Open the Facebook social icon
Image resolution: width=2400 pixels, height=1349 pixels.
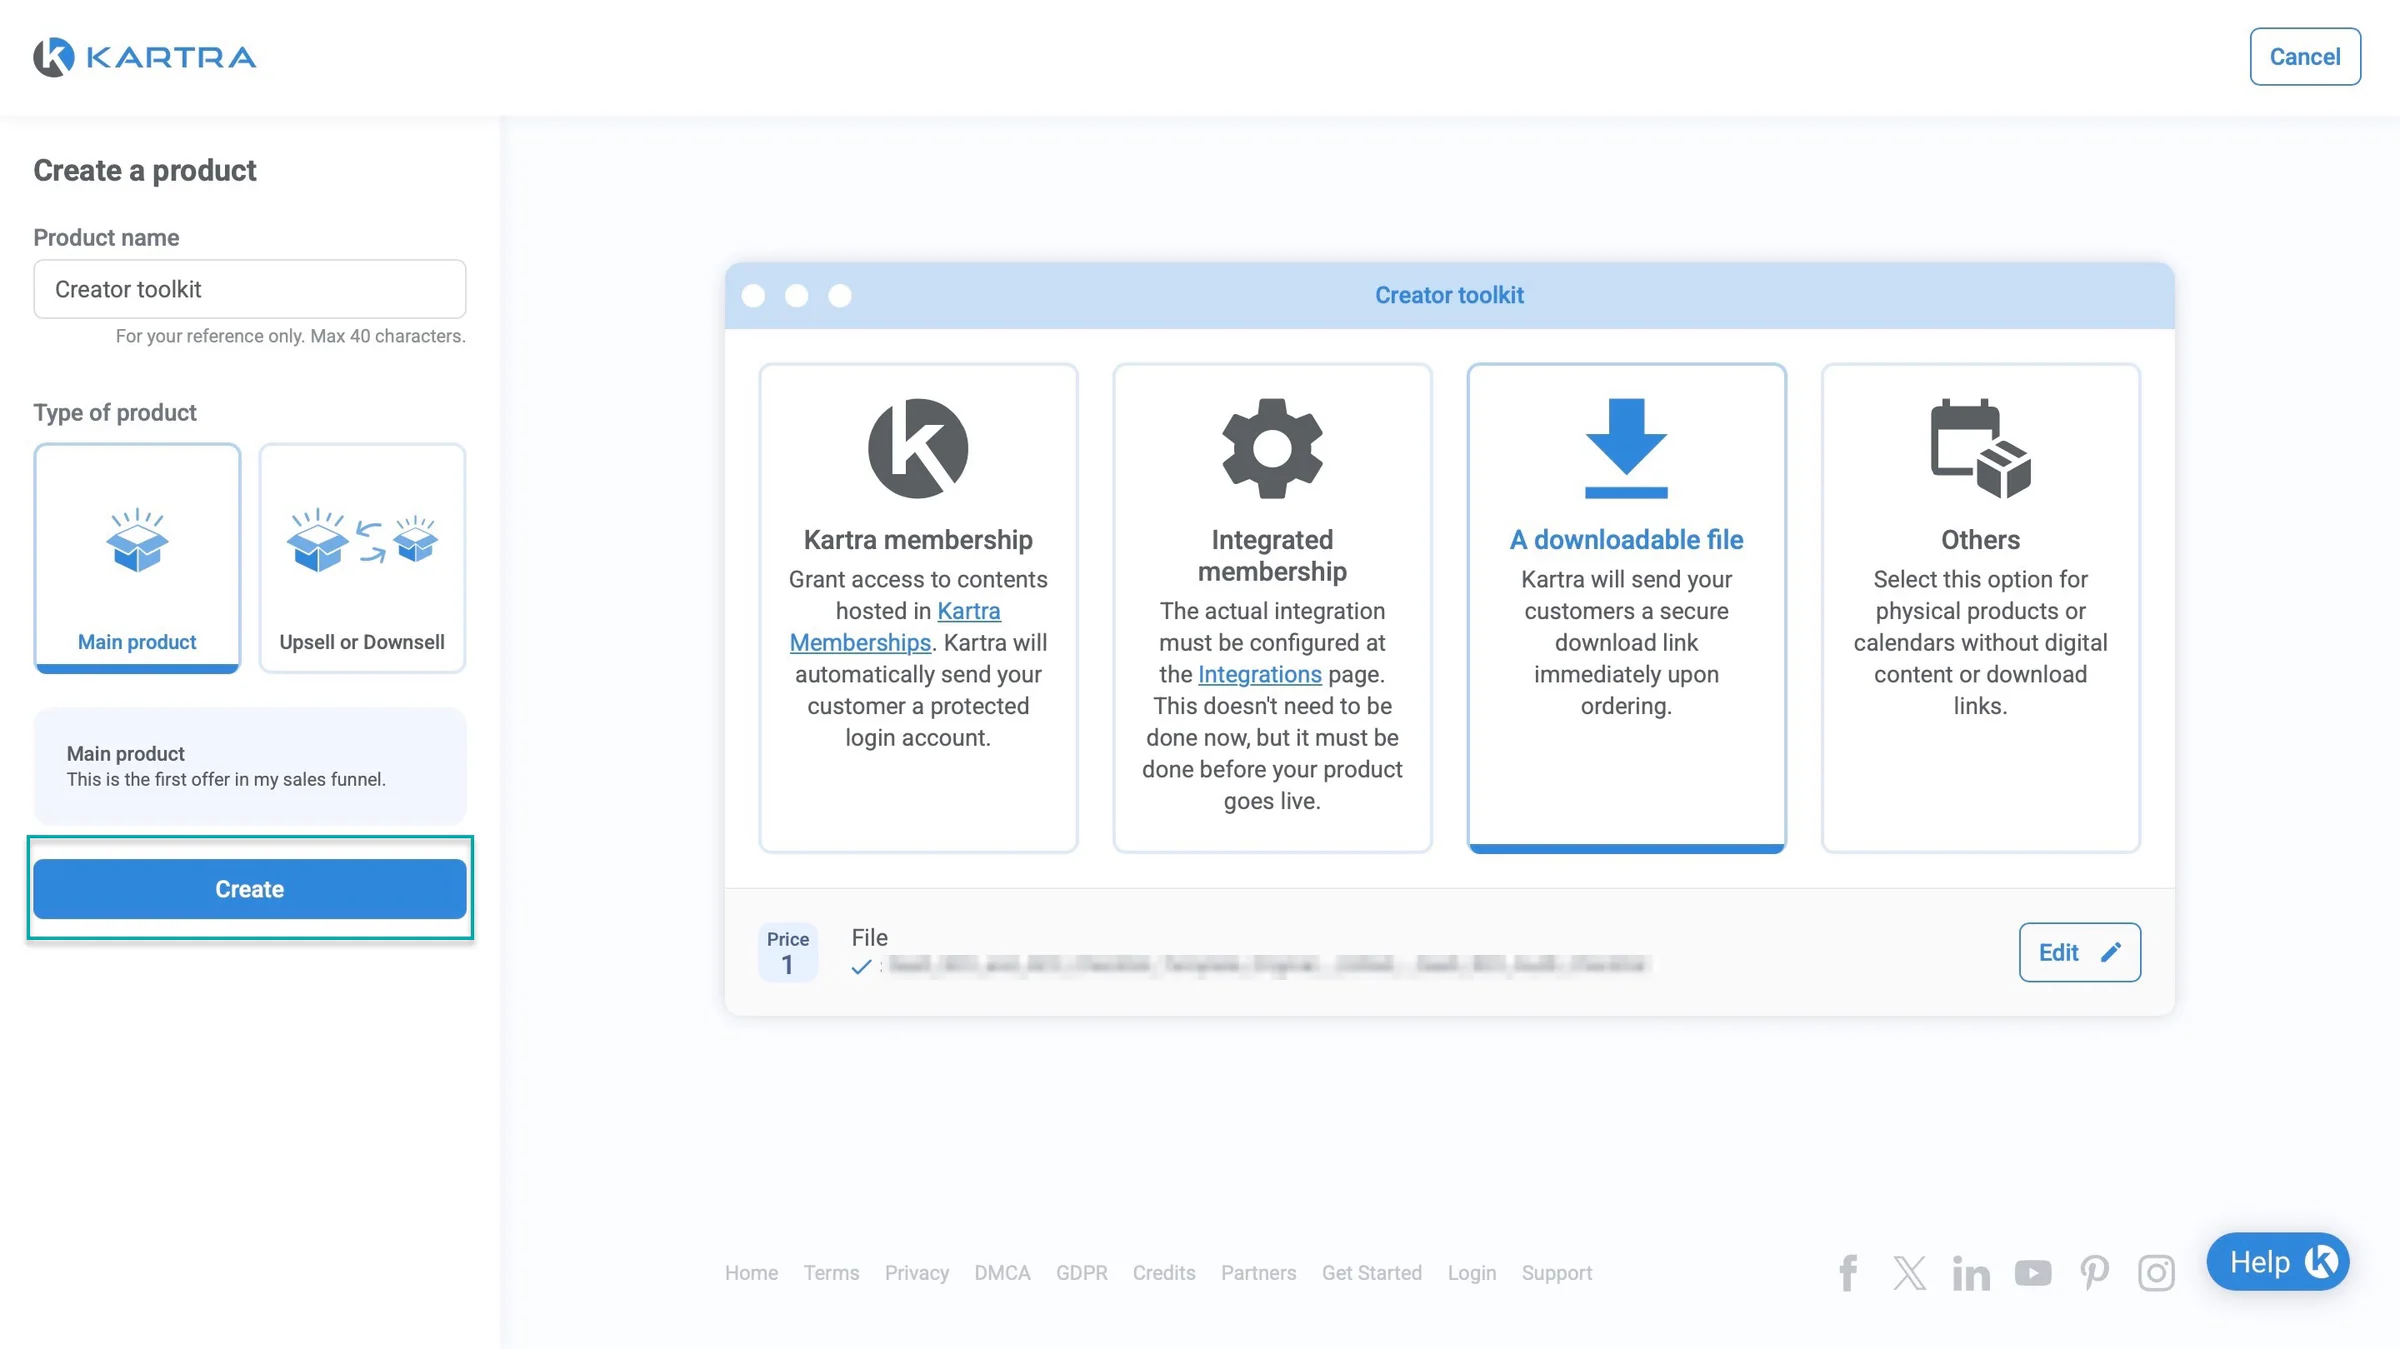[1848, 1273]
